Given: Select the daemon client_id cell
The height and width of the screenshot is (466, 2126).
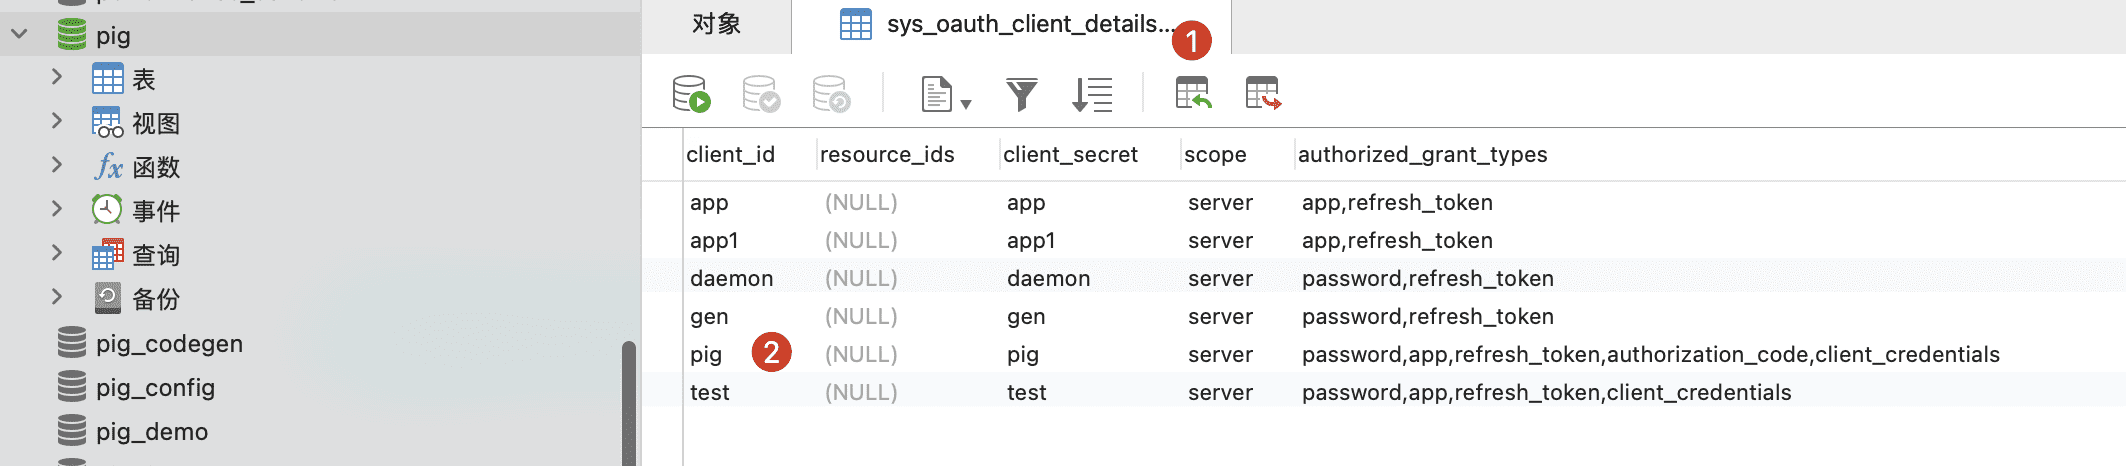Looking at the screenshot, I should point(731,278).
